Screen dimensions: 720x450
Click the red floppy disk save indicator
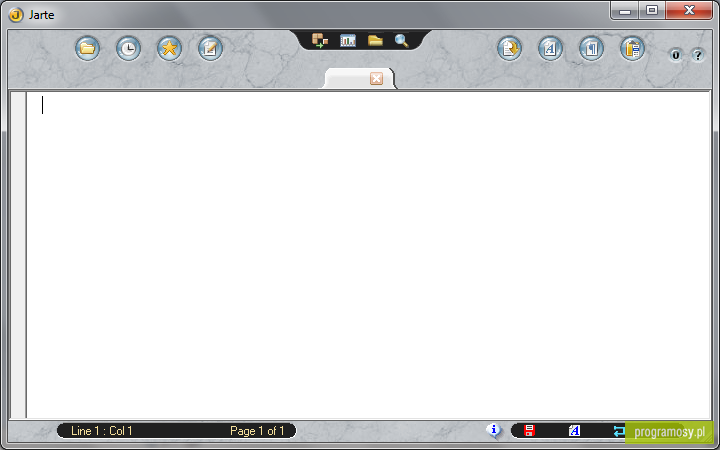(529, 431)
